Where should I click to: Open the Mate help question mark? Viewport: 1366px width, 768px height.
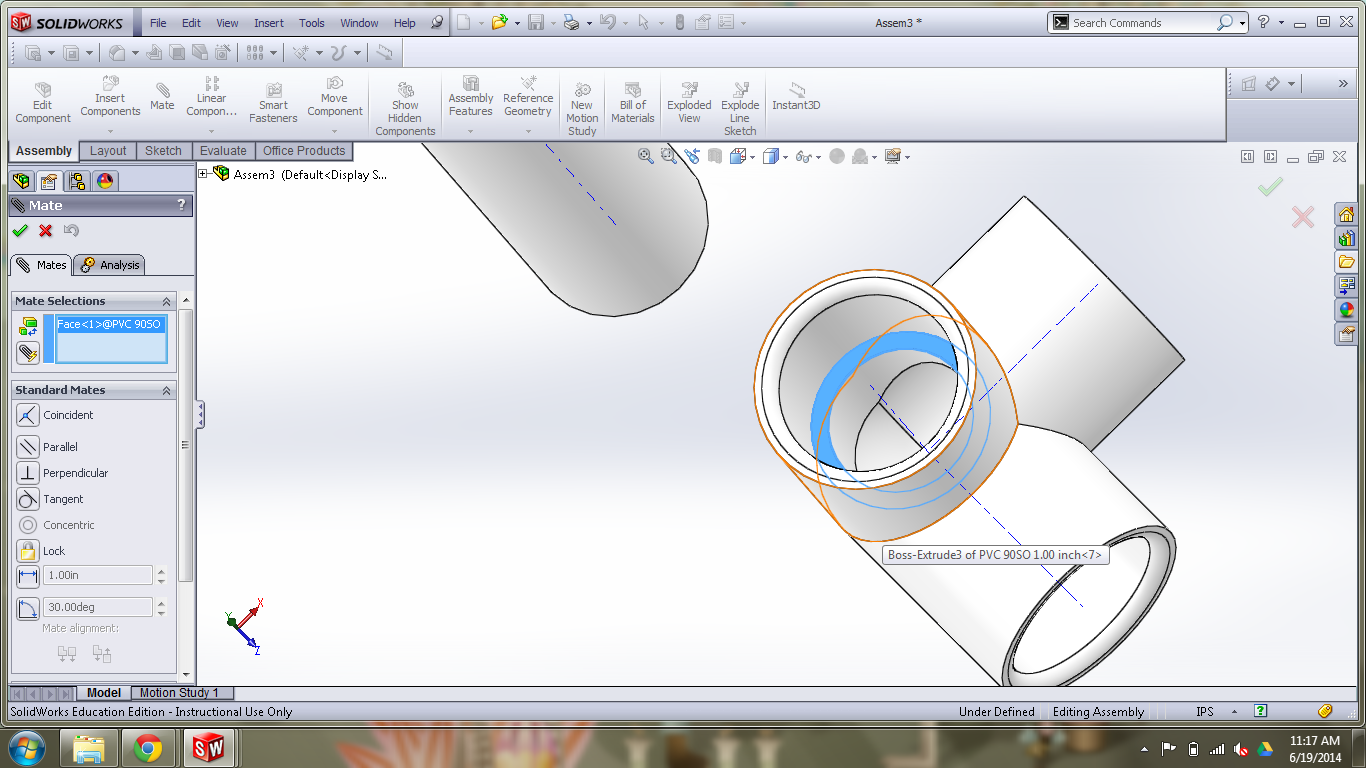181,205
